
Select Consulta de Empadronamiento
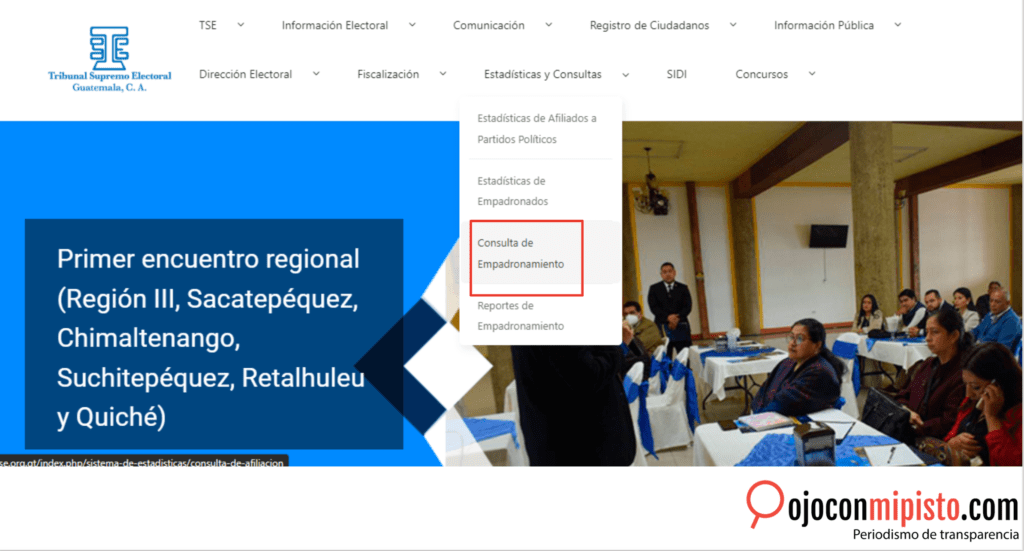[x=519, y=254]
